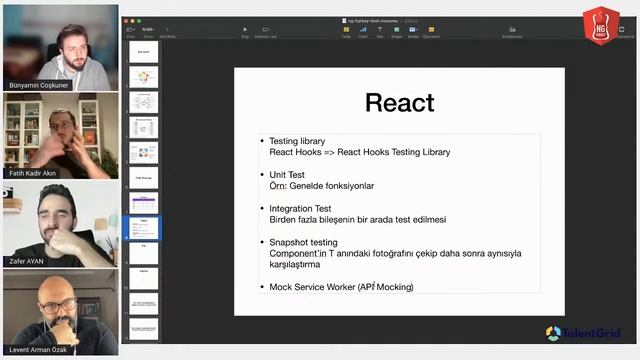Click the Collaborate toolbar icon
Viewport: 640px width, 360px height.
click(512, 29)
